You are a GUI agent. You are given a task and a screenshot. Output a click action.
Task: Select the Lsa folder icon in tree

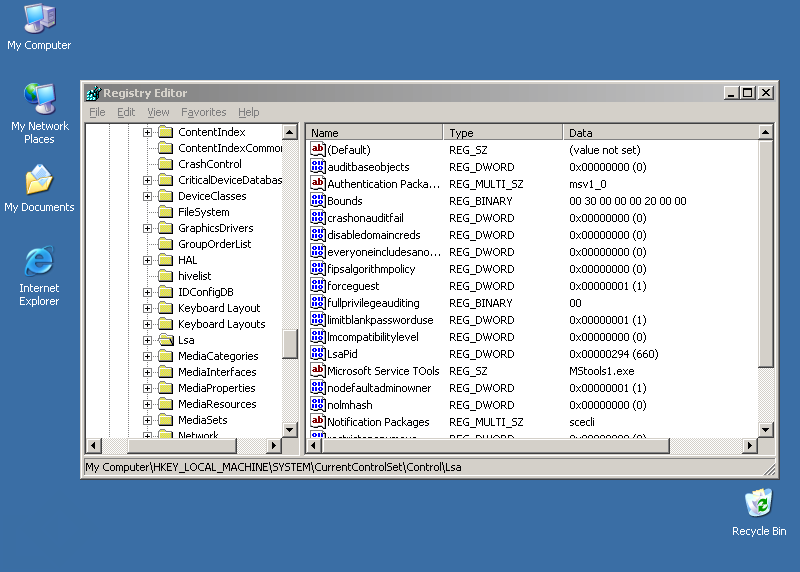point(166,340)
